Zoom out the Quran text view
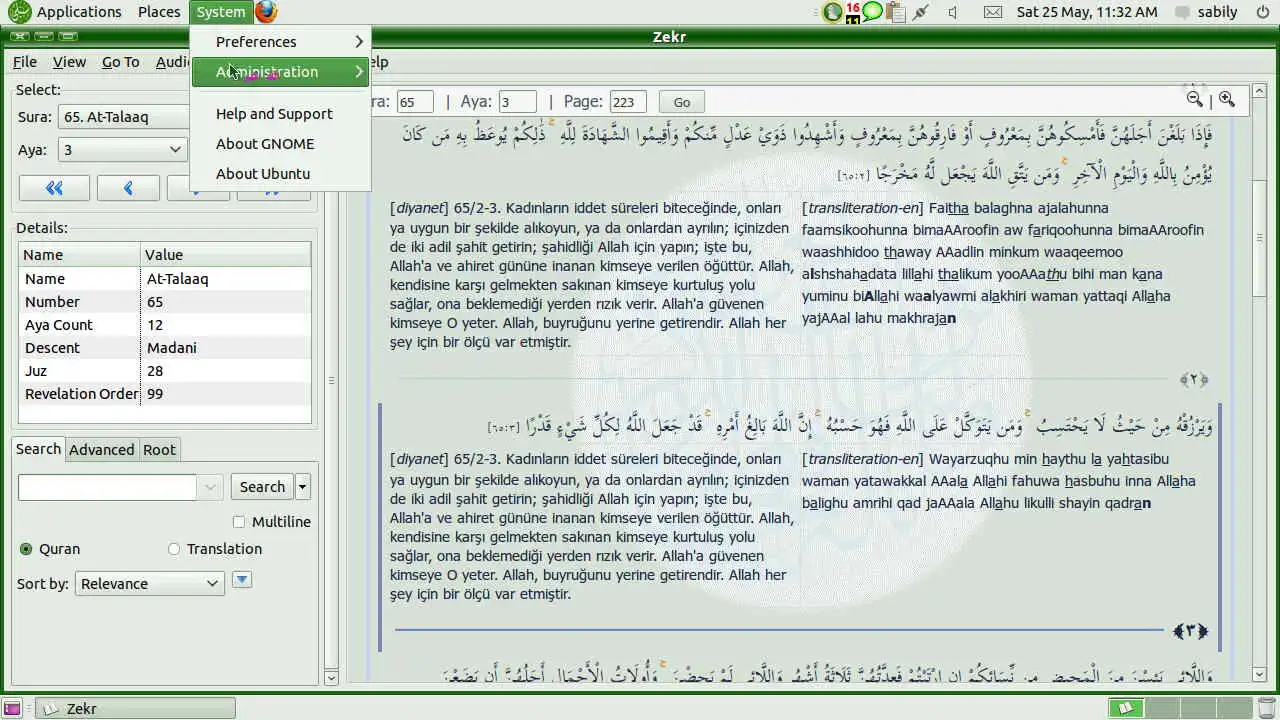This screenshot has width=1280, height=720. click(x=1194, y=99)
